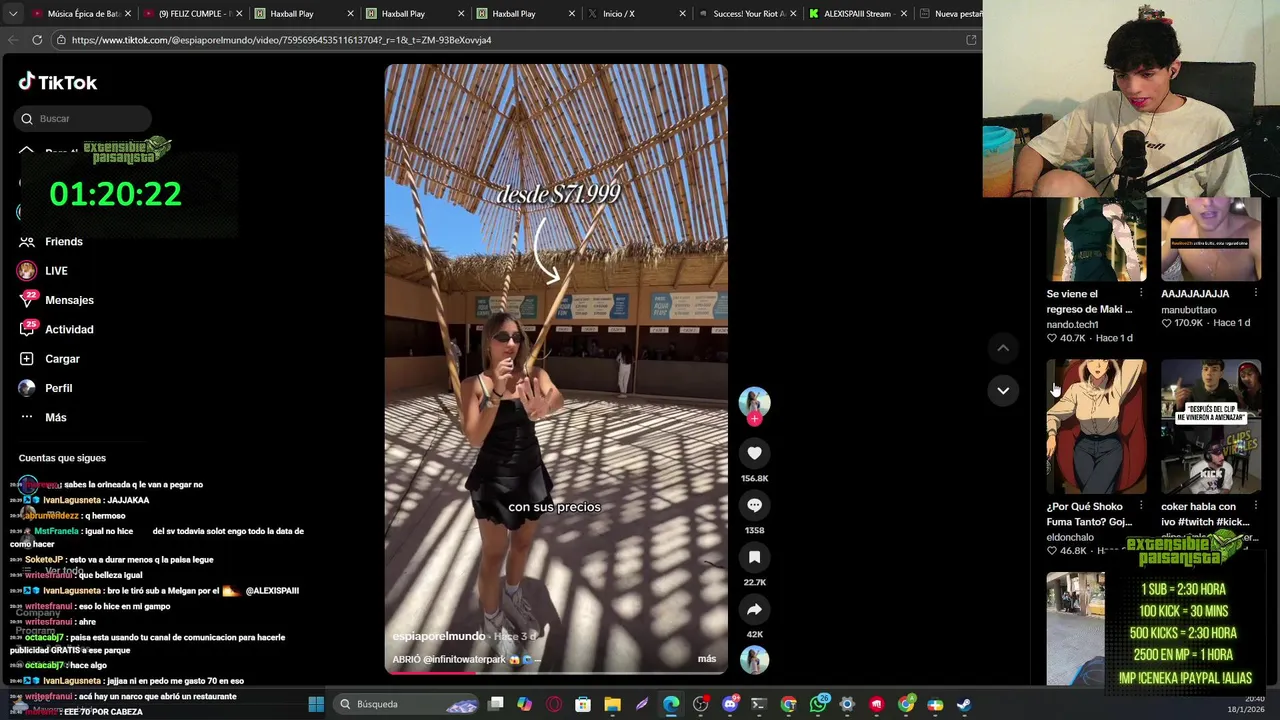Click the icon at the address bar's right end

970,40
